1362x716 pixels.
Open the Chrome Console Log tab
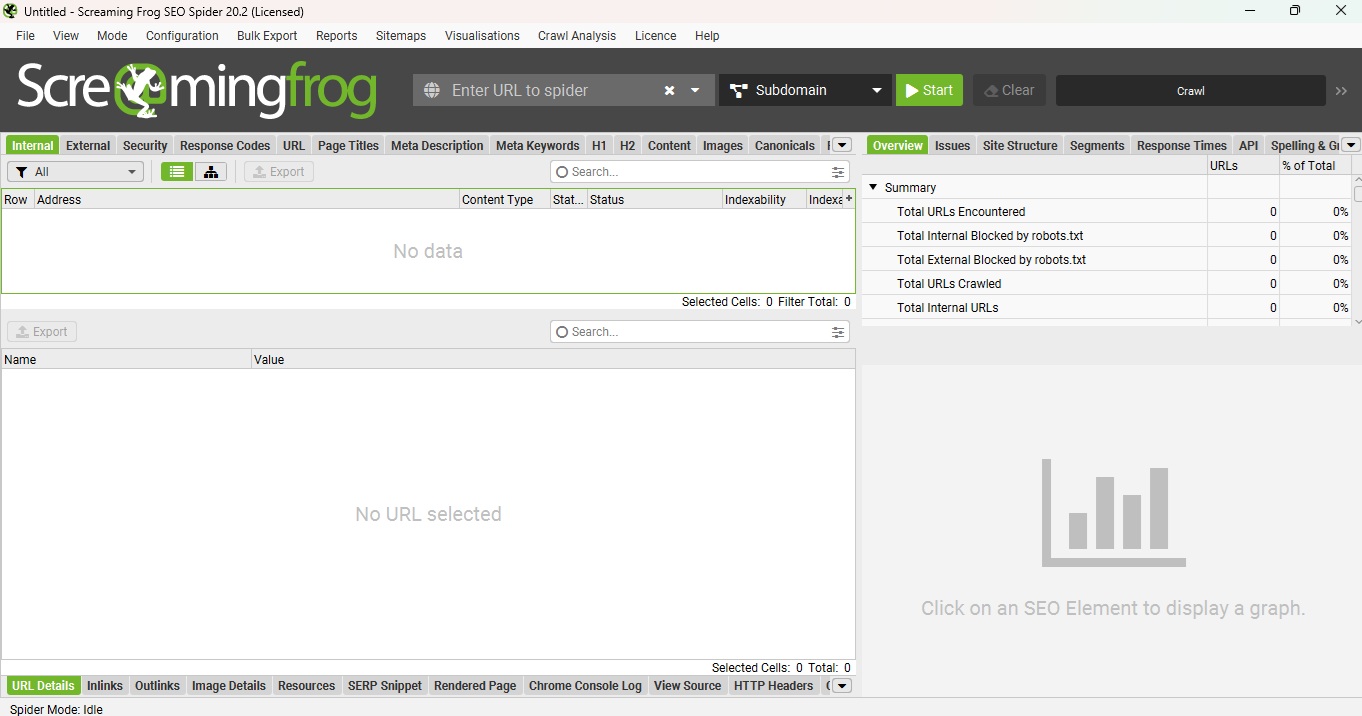click(x=585, y=686)
